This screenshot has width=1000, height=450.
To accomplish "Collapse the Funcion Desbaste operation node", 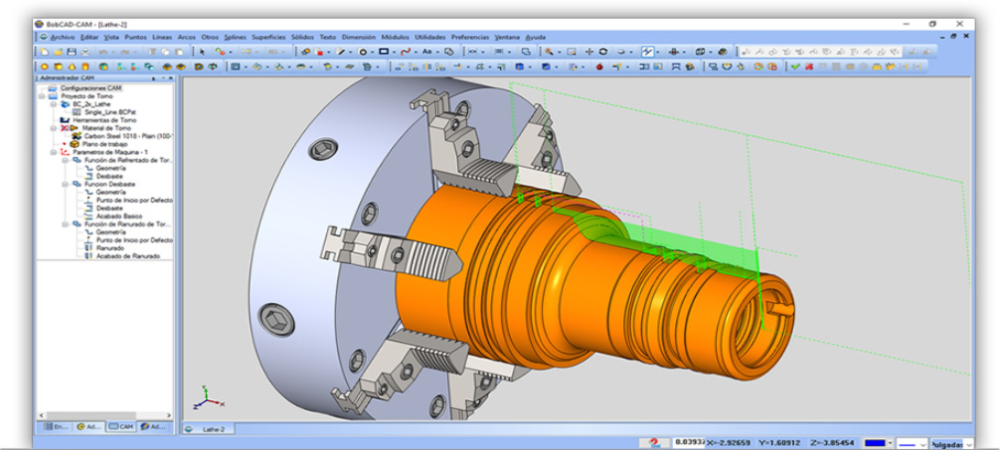I will [64, 184].
